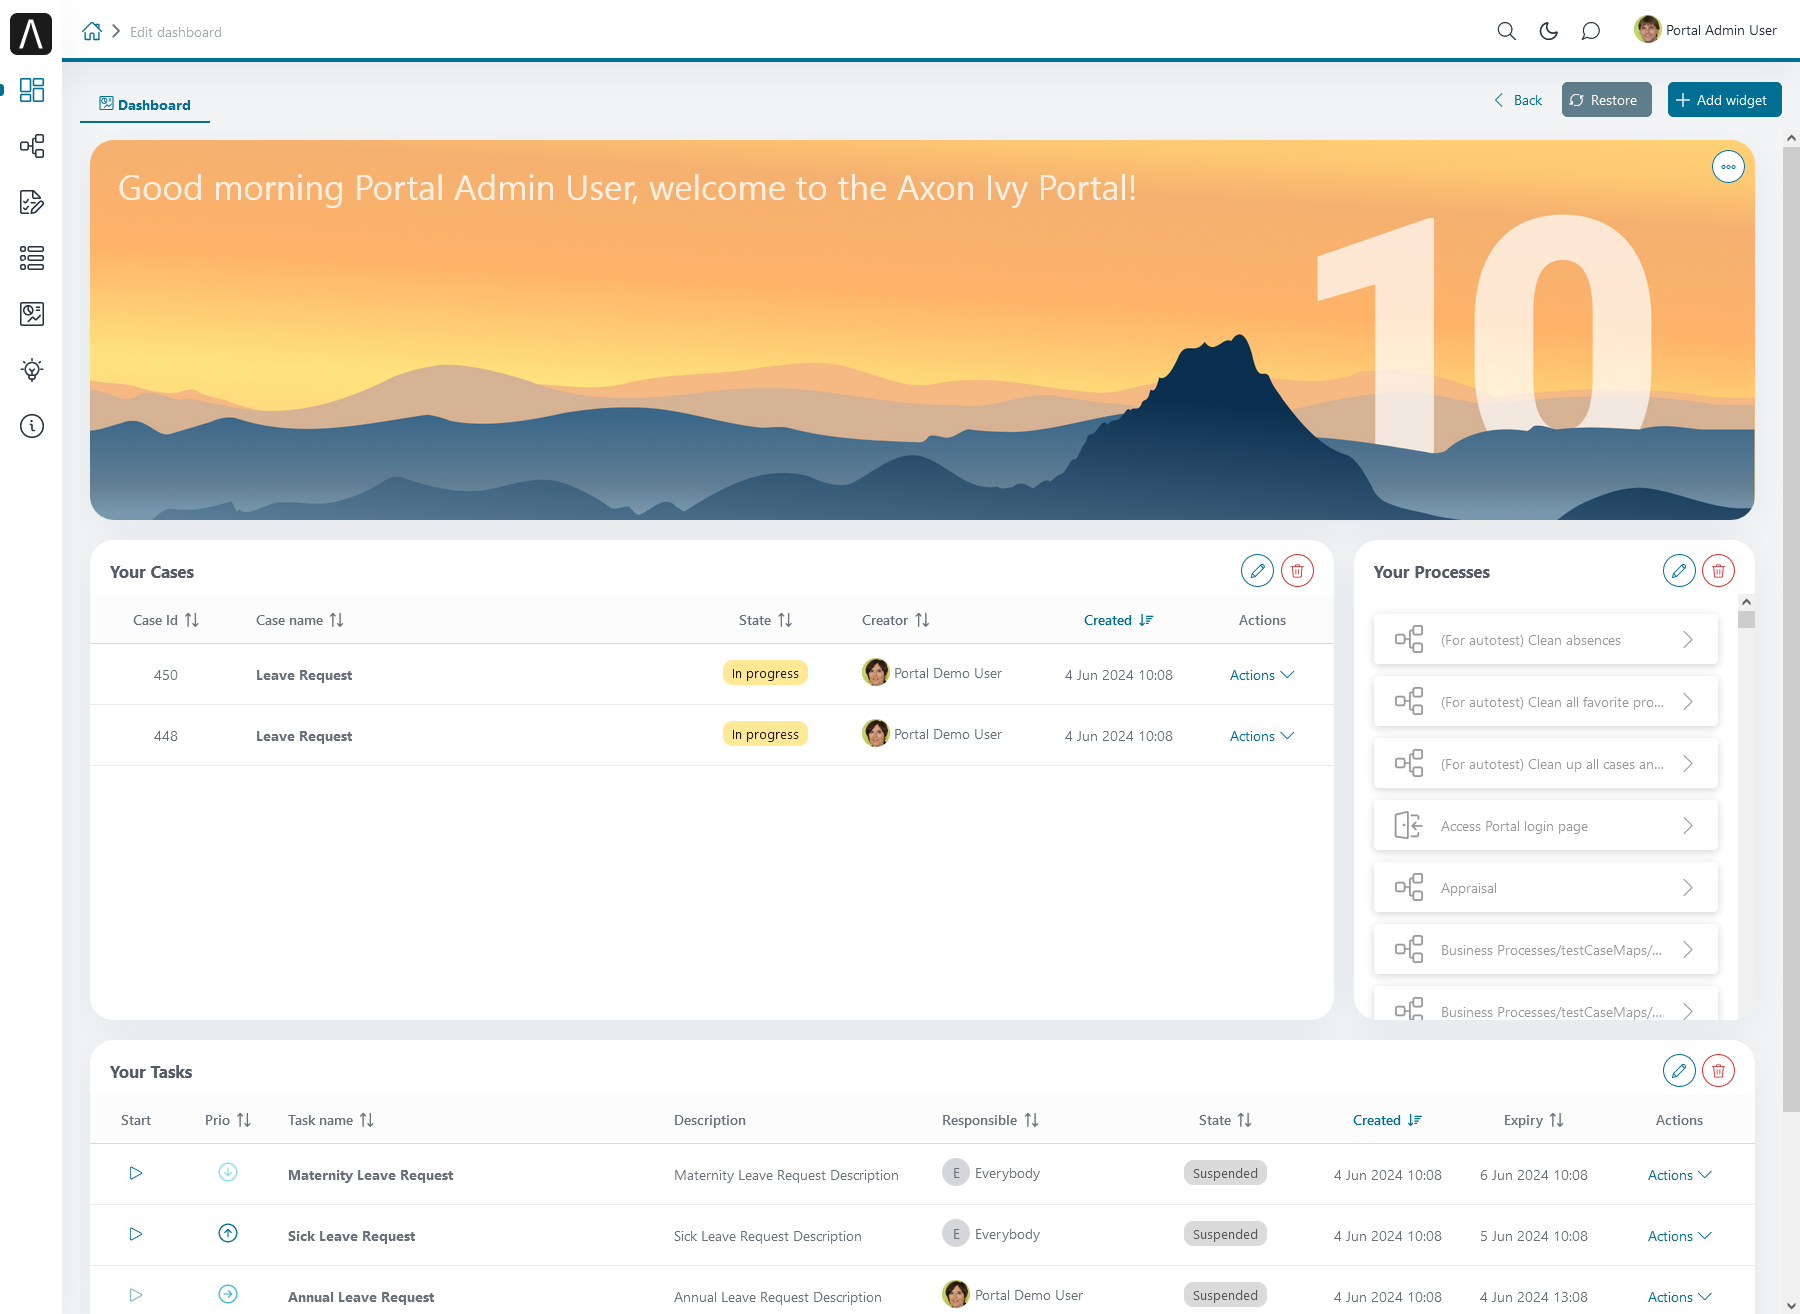Start the Maternity Leave Request task
The height and width of the screenshot is (1314, 1800).
pyautogui.click(x=136, y=1173)
